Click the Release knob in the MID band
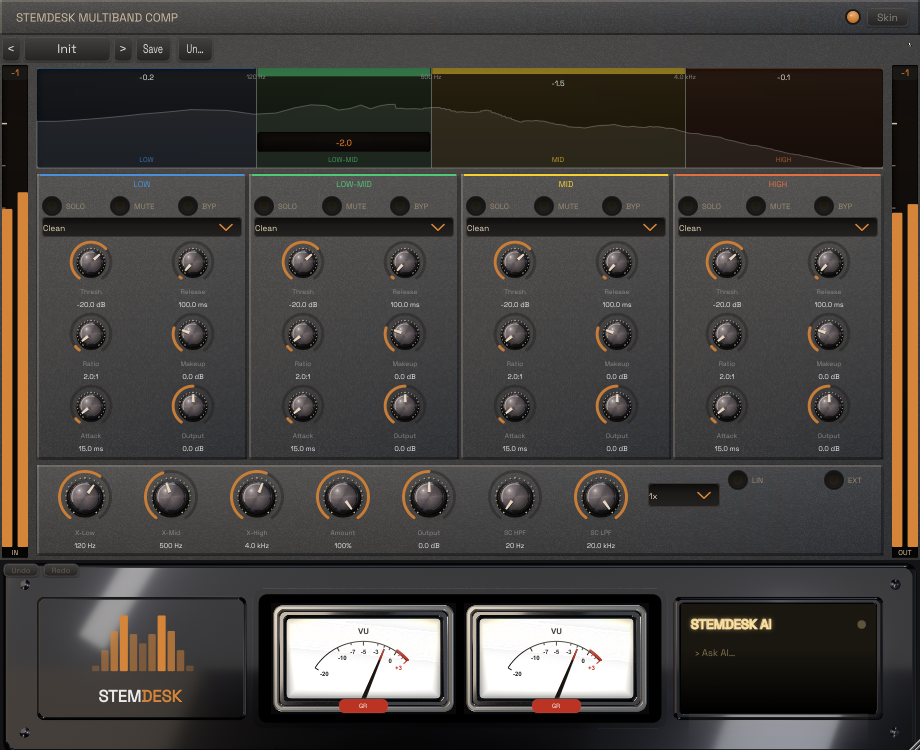 point(617,262)
